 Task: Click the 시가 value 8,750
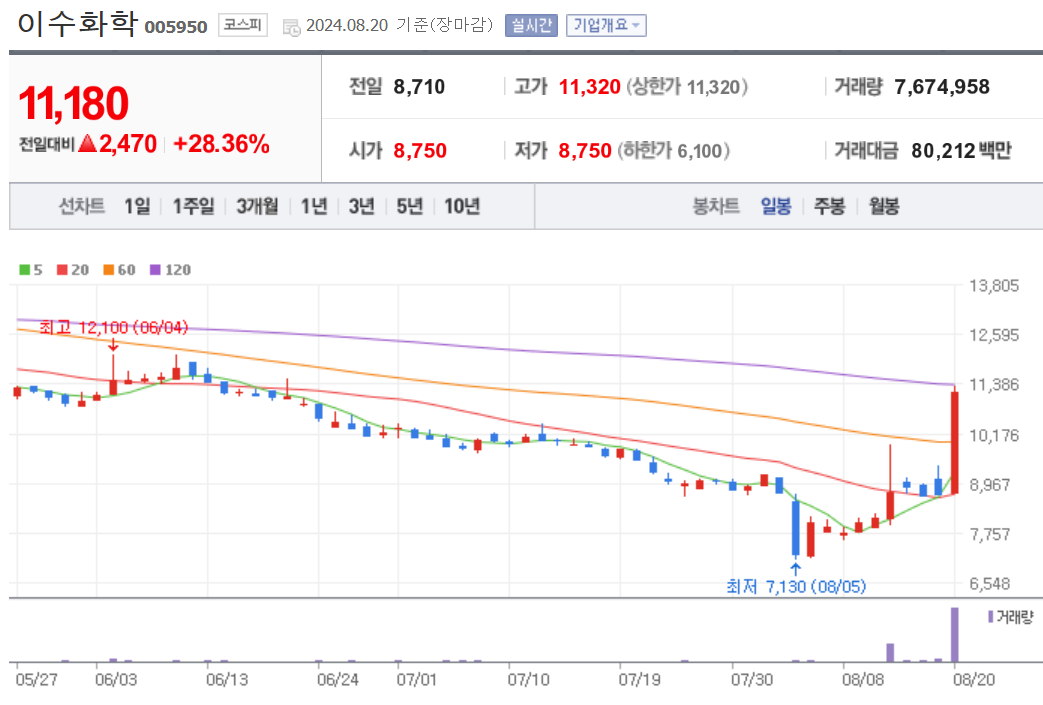(x=420, y=151)
